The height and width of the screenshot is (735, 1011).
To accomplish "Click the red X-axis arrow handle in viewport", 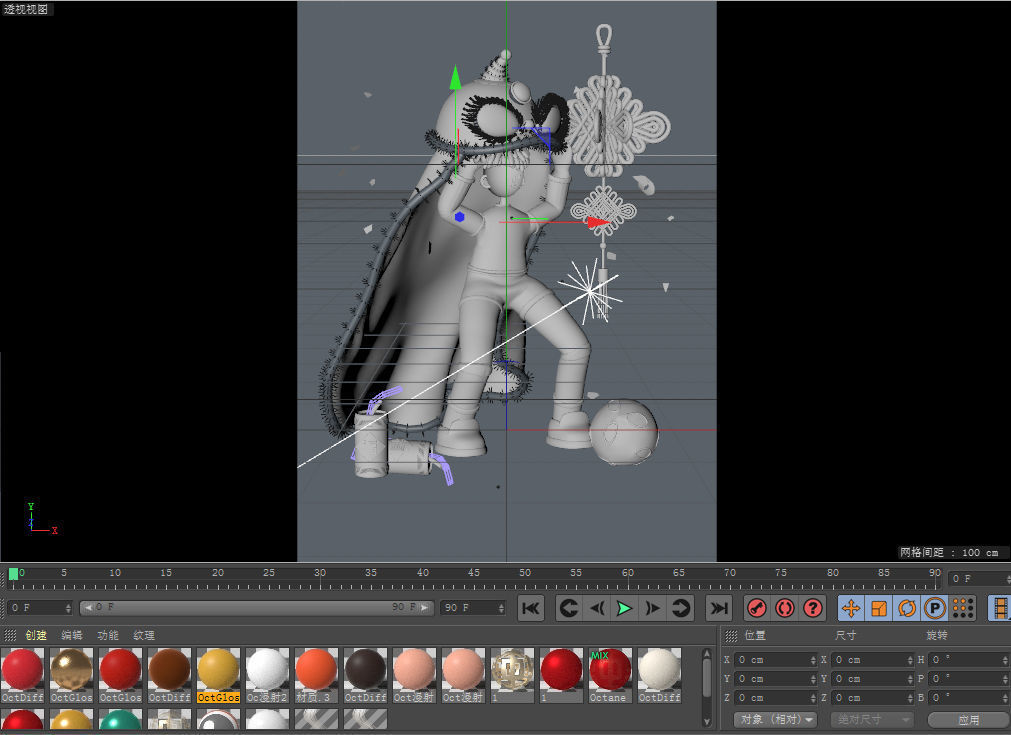I will pos(598,222).
